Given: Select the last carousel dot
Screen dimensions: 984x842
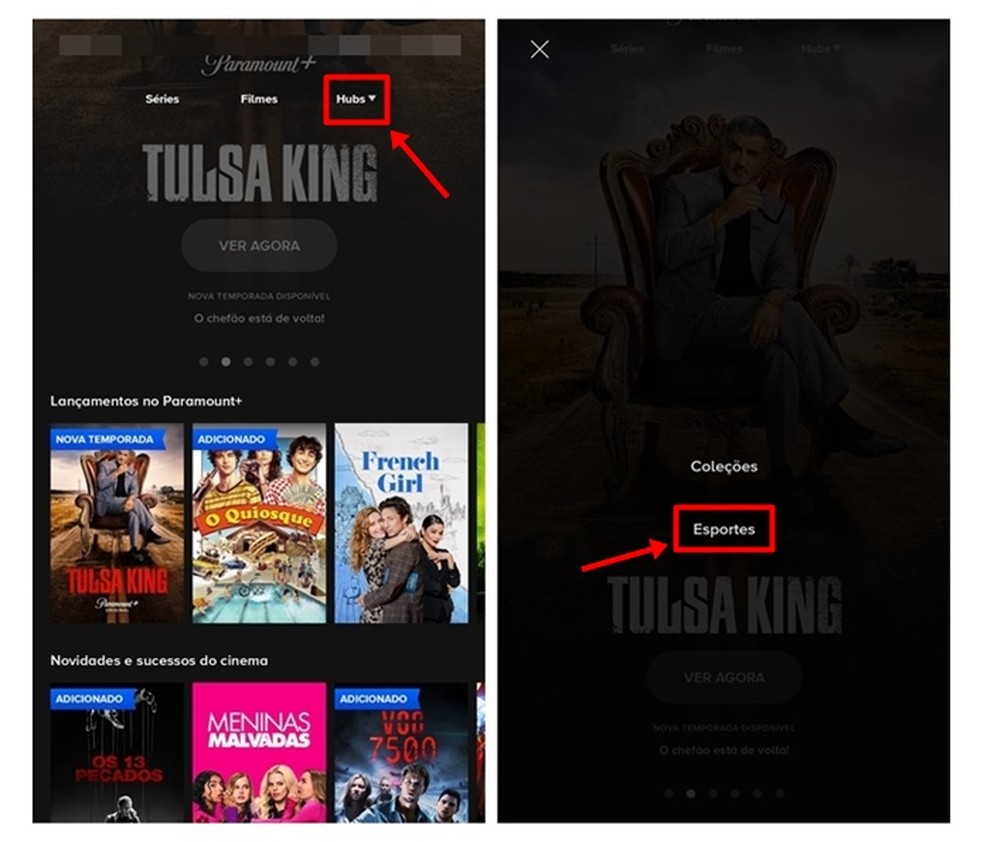Looking at the screenshot, I should coord(314,362).
